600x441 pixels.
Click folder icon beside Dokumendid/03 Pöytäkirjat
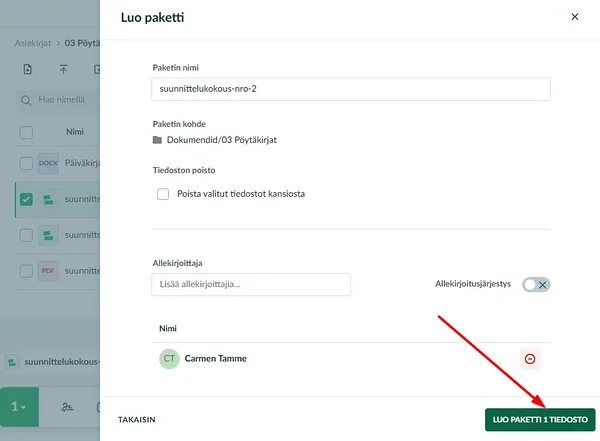(x=157, y=140)
